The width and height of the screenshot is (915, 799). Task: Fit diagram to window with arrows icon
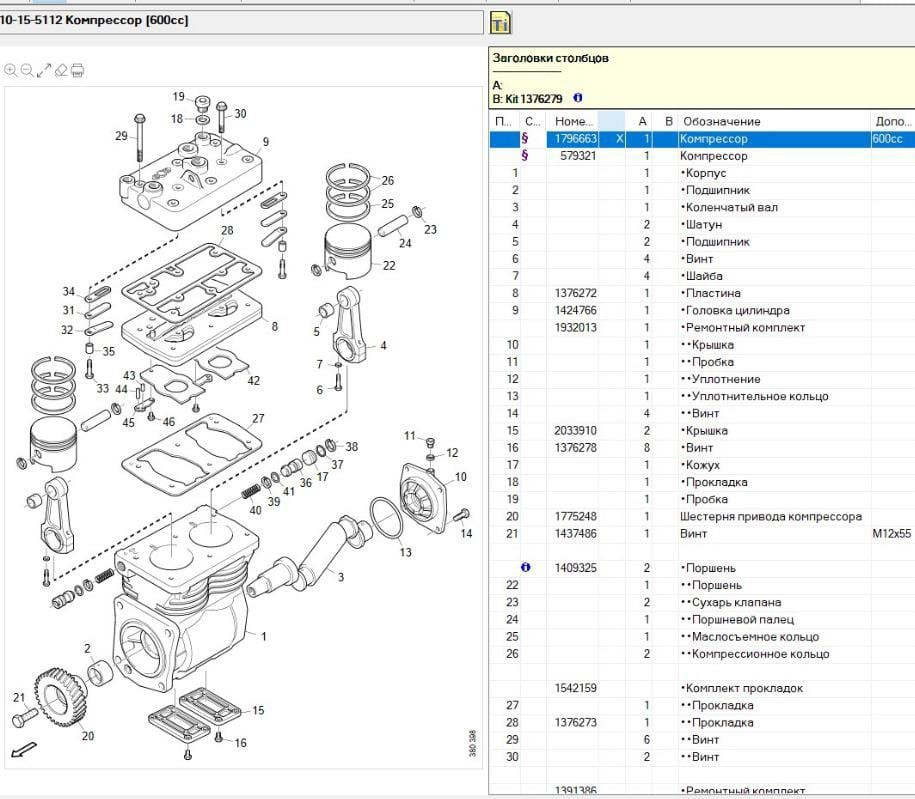pyautogui.click(x=44, y=70)
